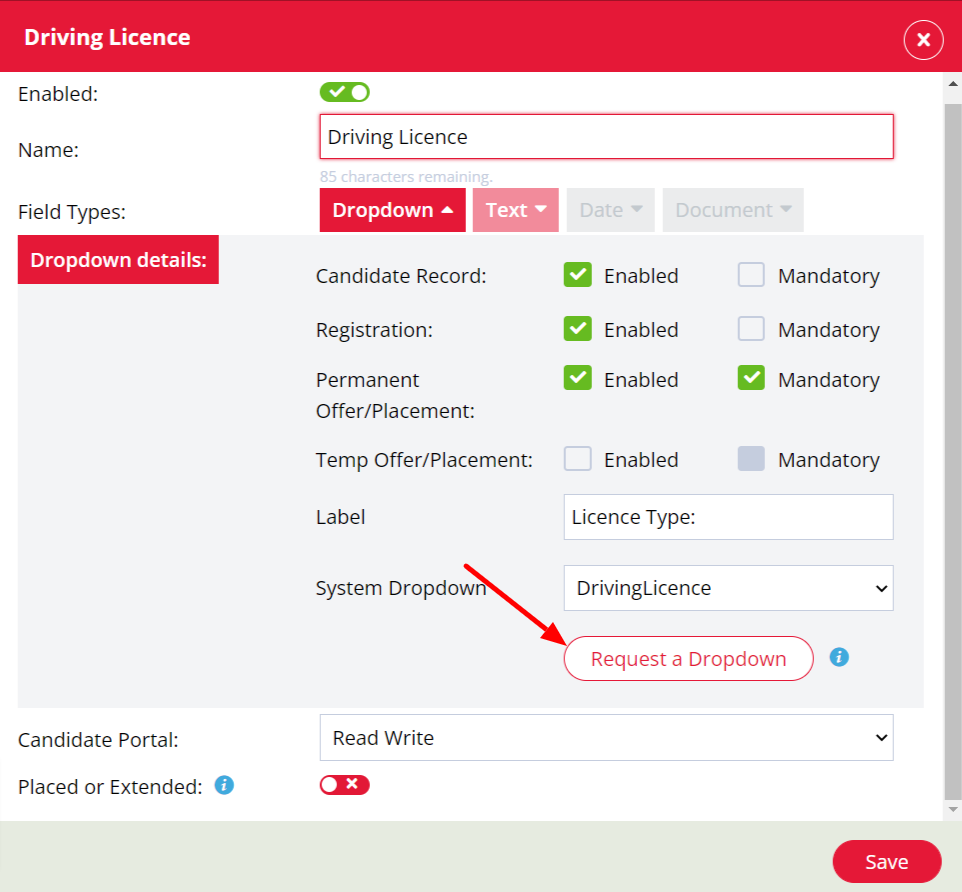The width and height of the screenshot is (962, 892).
Task: Collapse the Dropdown field type
Action: point(393,210)
